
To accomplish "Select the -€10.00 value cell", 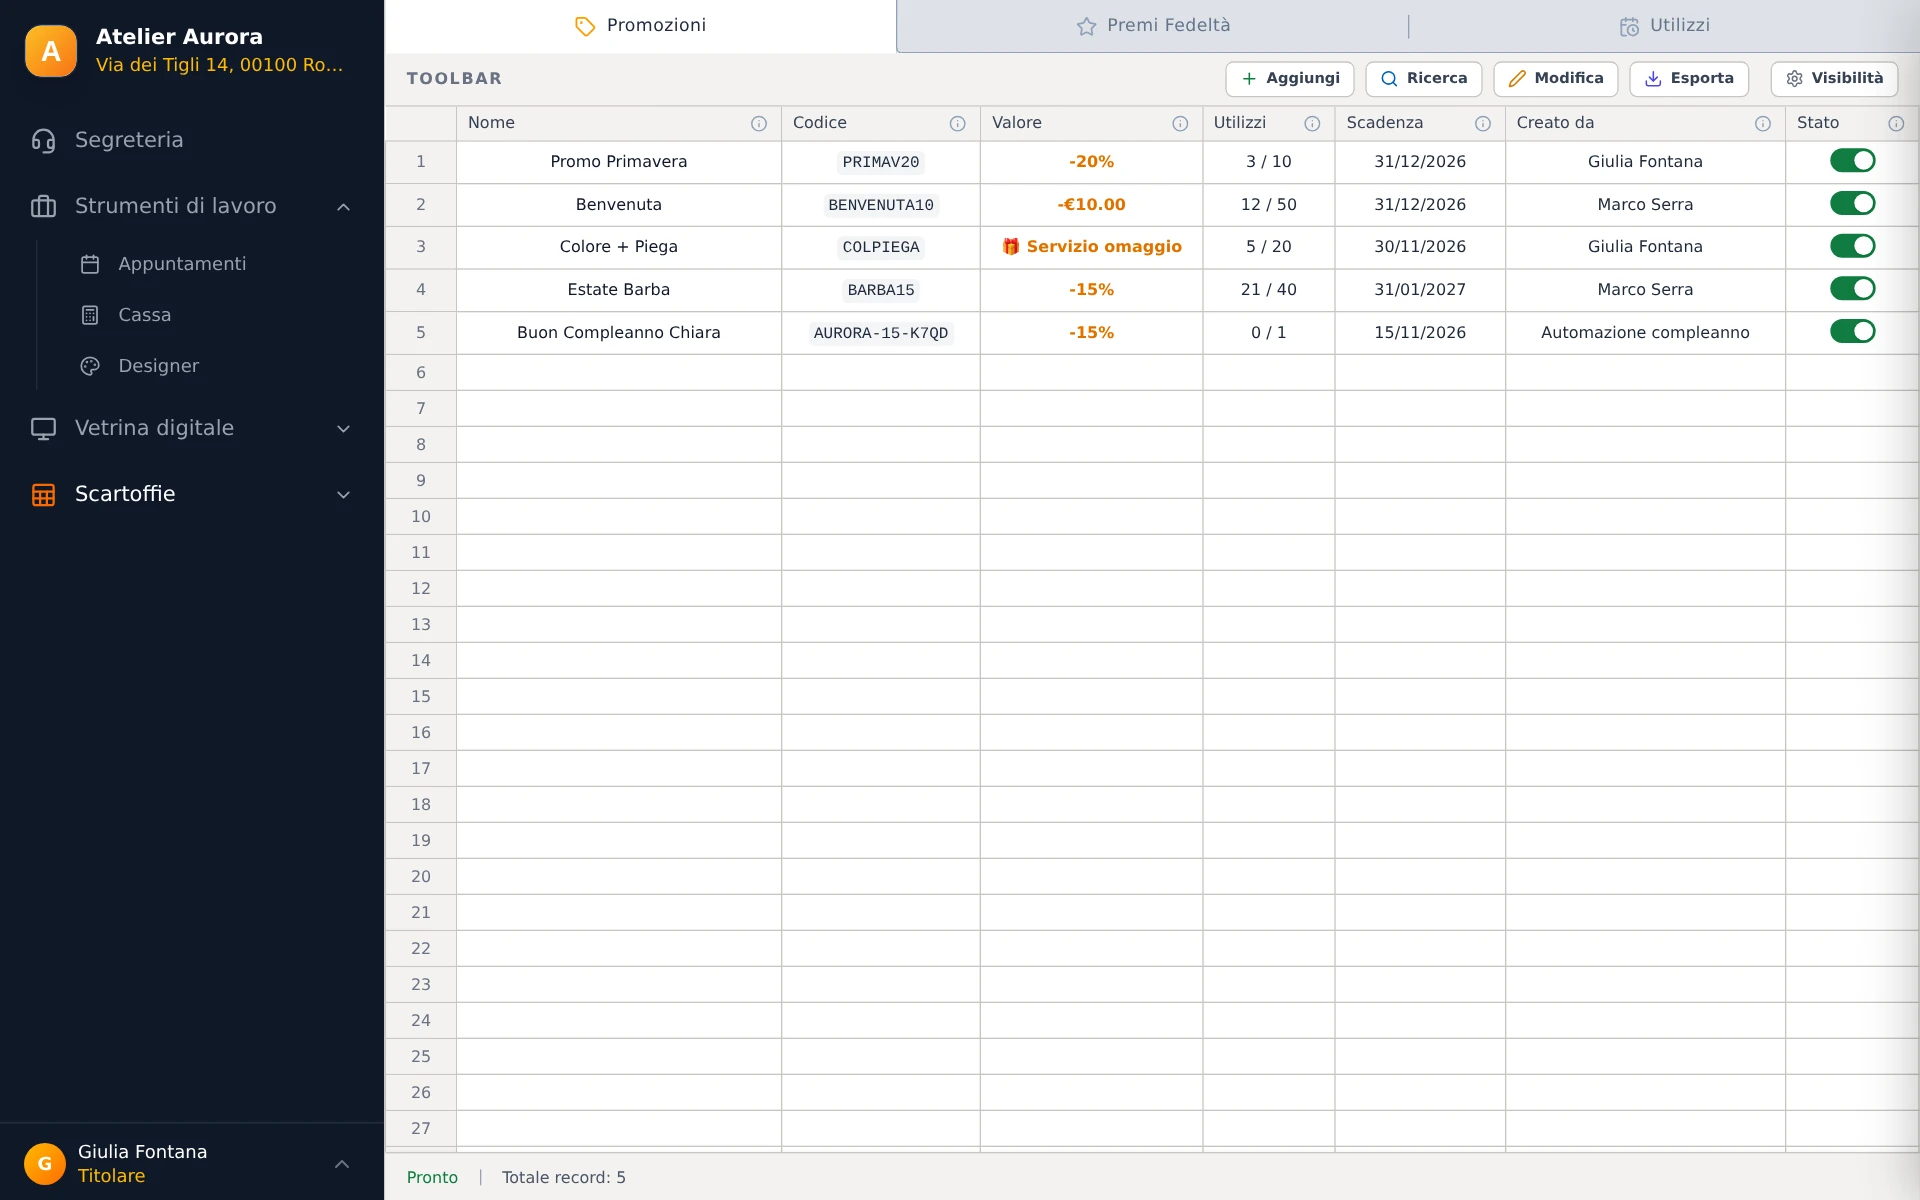I will pos(1092,205).
